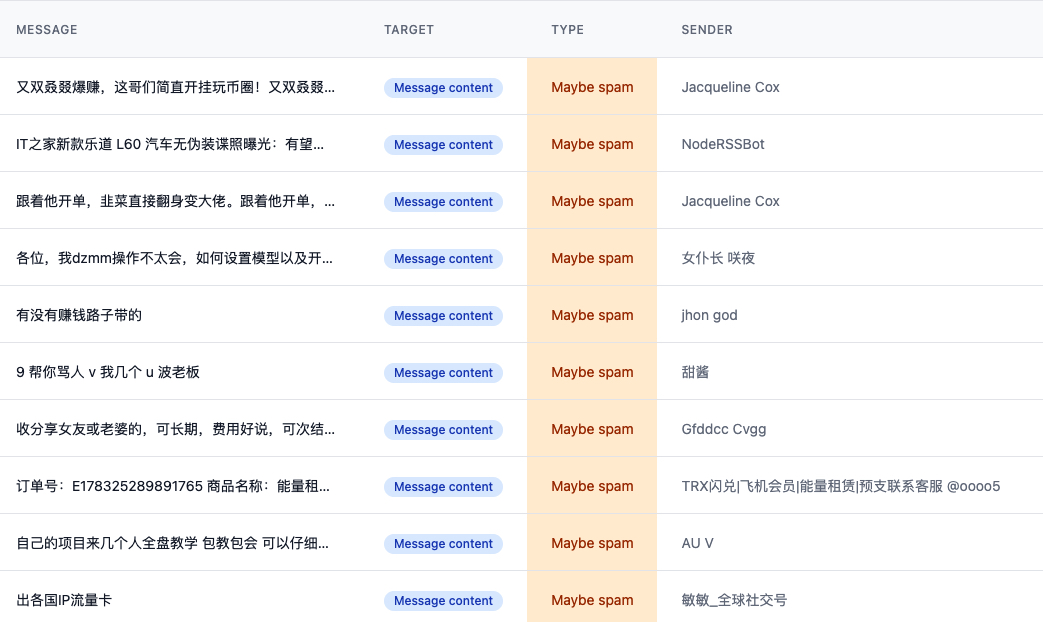Open message starting with 自己的项目来几个人全盘教学

point(172,544)
